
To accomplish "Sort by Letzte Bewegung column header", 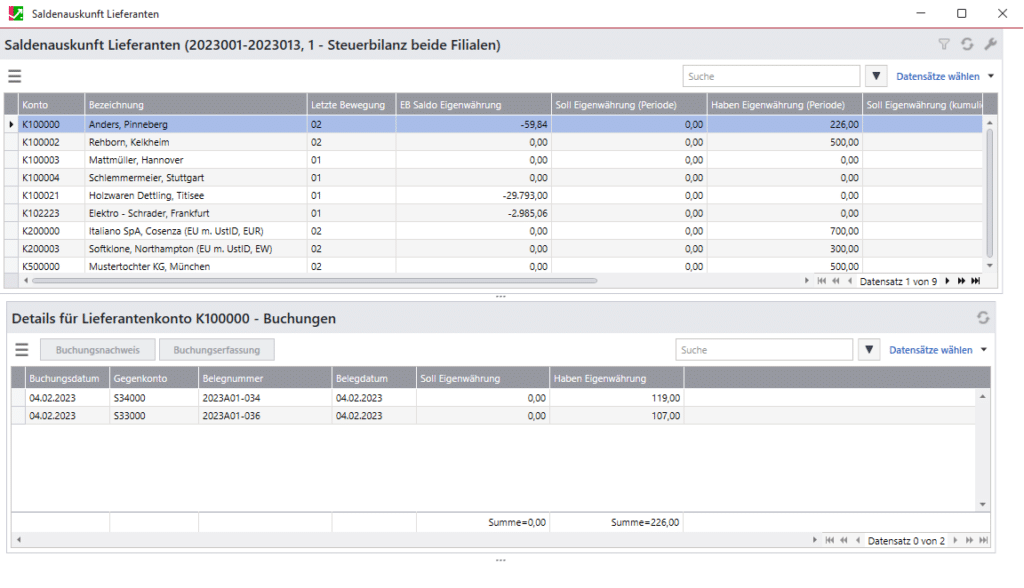I will point(351,105).
